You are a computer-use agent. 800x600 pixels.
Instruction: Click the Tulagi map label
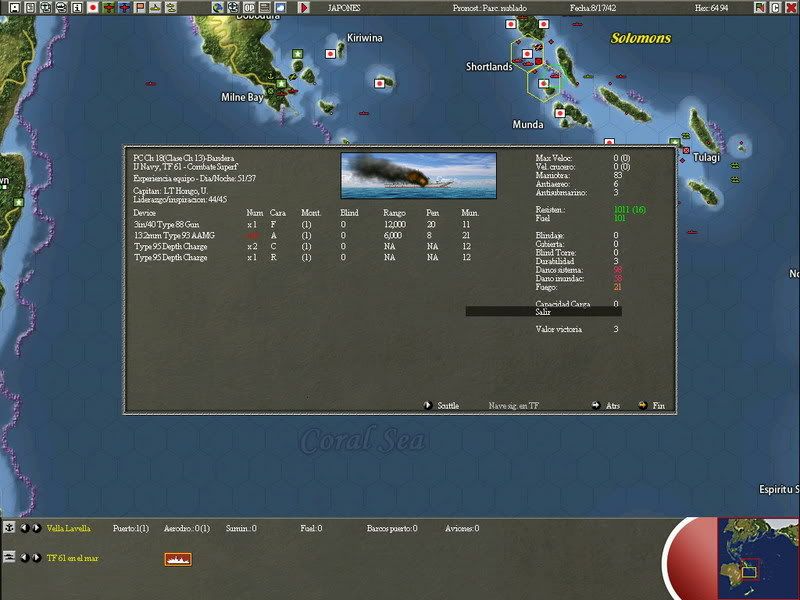tap(707, 157)
